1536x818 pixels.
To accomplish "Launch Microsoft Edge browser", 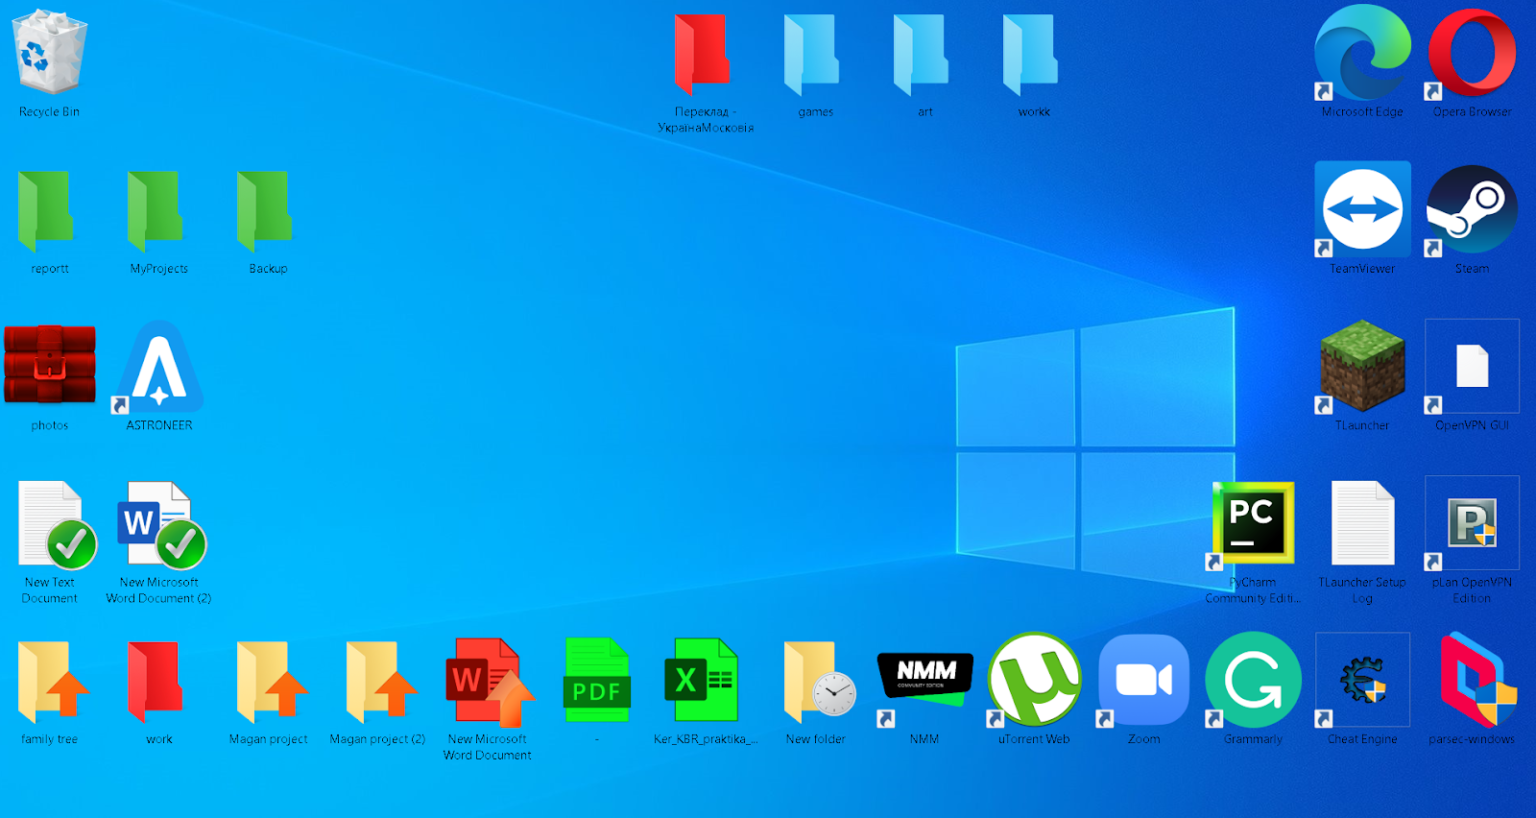I will 1362,52.
